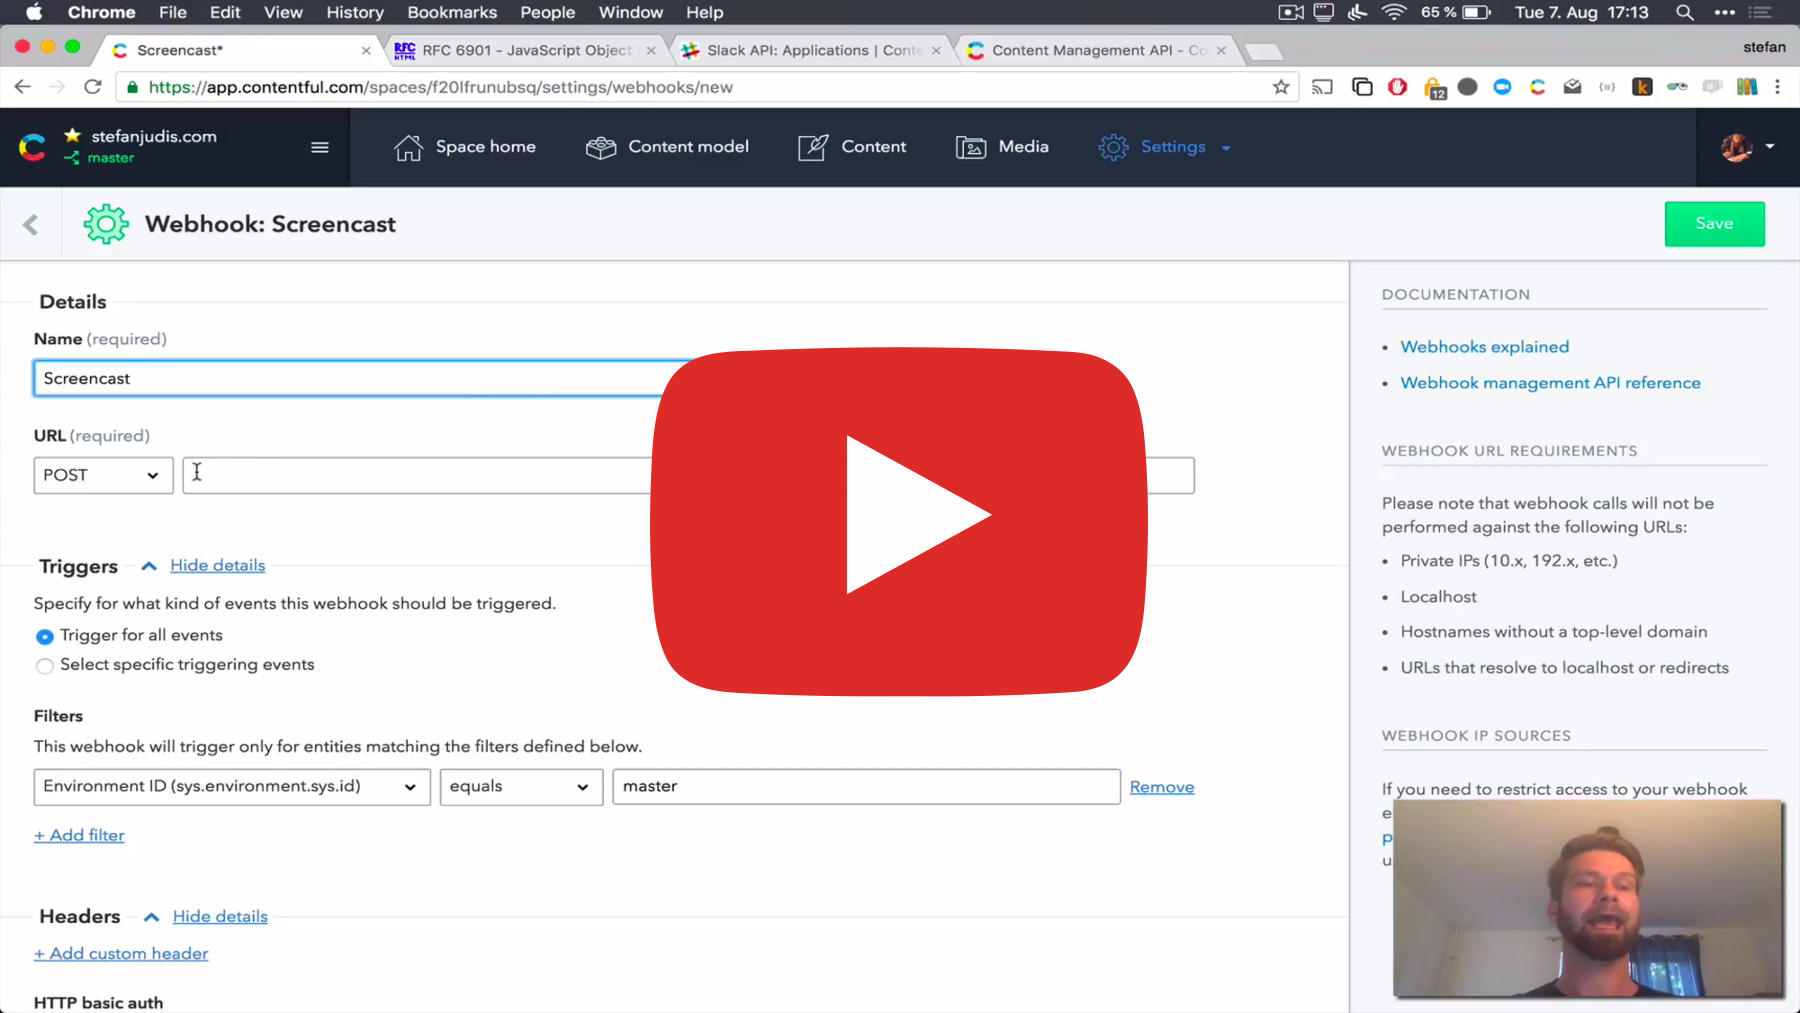Open the History menu in the menu bar
Screen dimensions: 1800x1013
(x=355, y=12)
